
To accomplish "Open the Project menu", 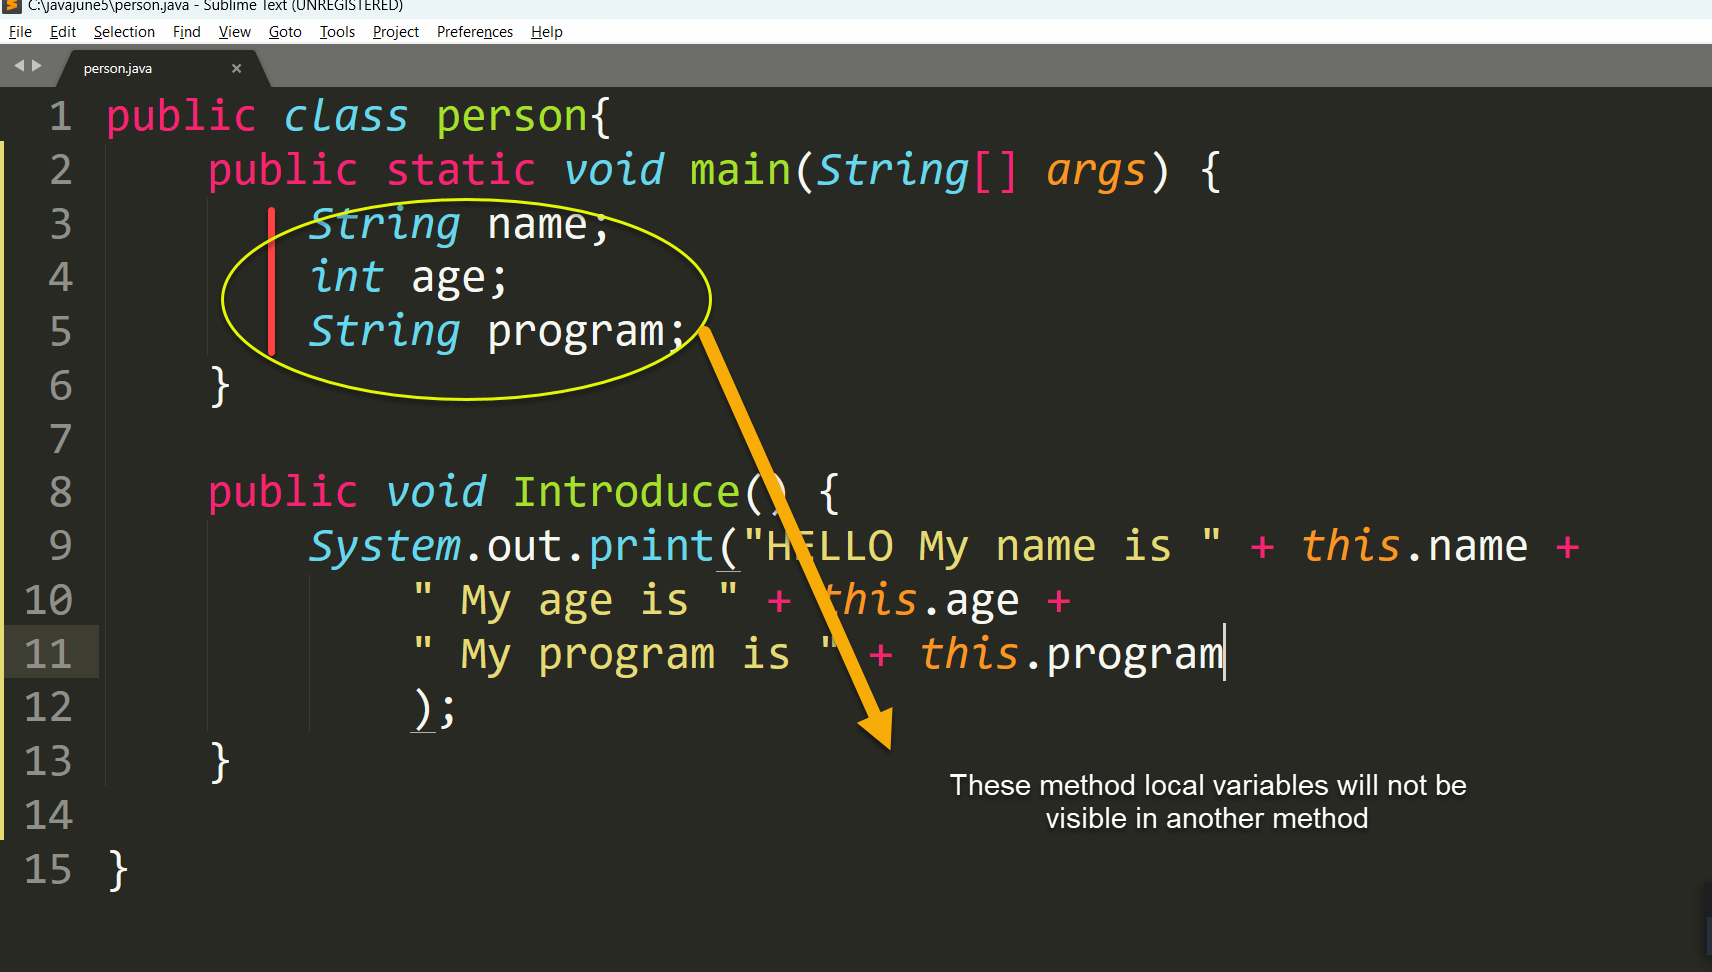I will [396, 32].
